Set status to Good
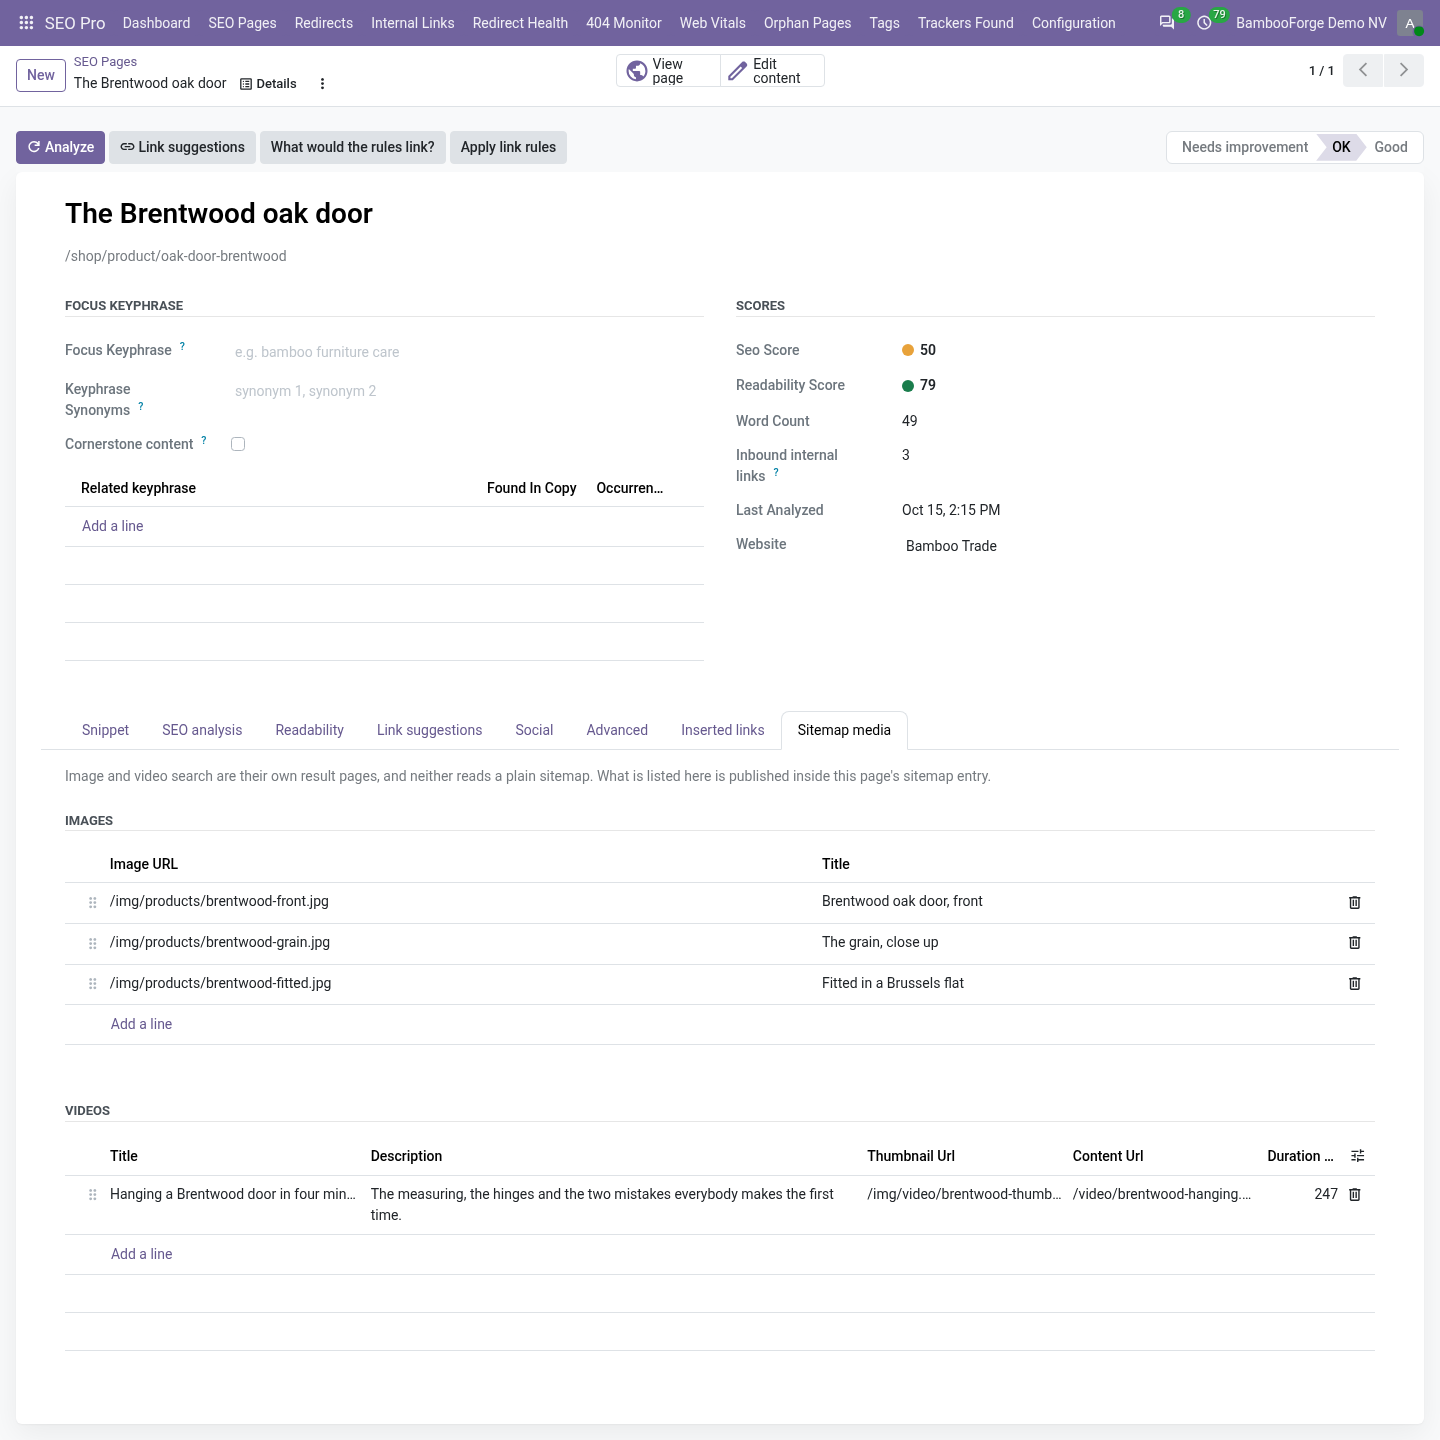Image resolution: width=1440 pixels, height=1440 pixels. click(1390, 147)
